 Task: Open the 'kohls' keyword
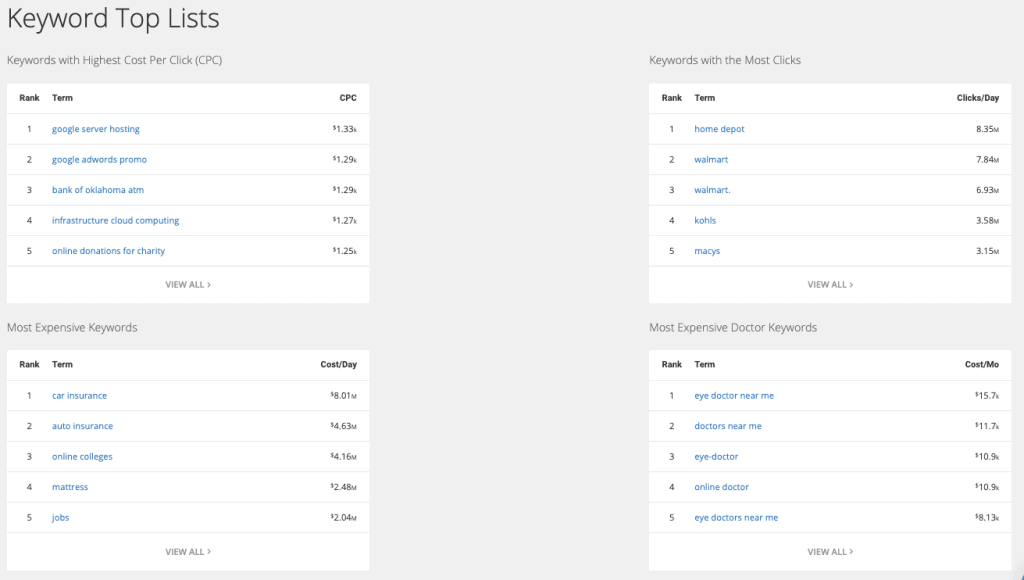(x=705, y=221)
